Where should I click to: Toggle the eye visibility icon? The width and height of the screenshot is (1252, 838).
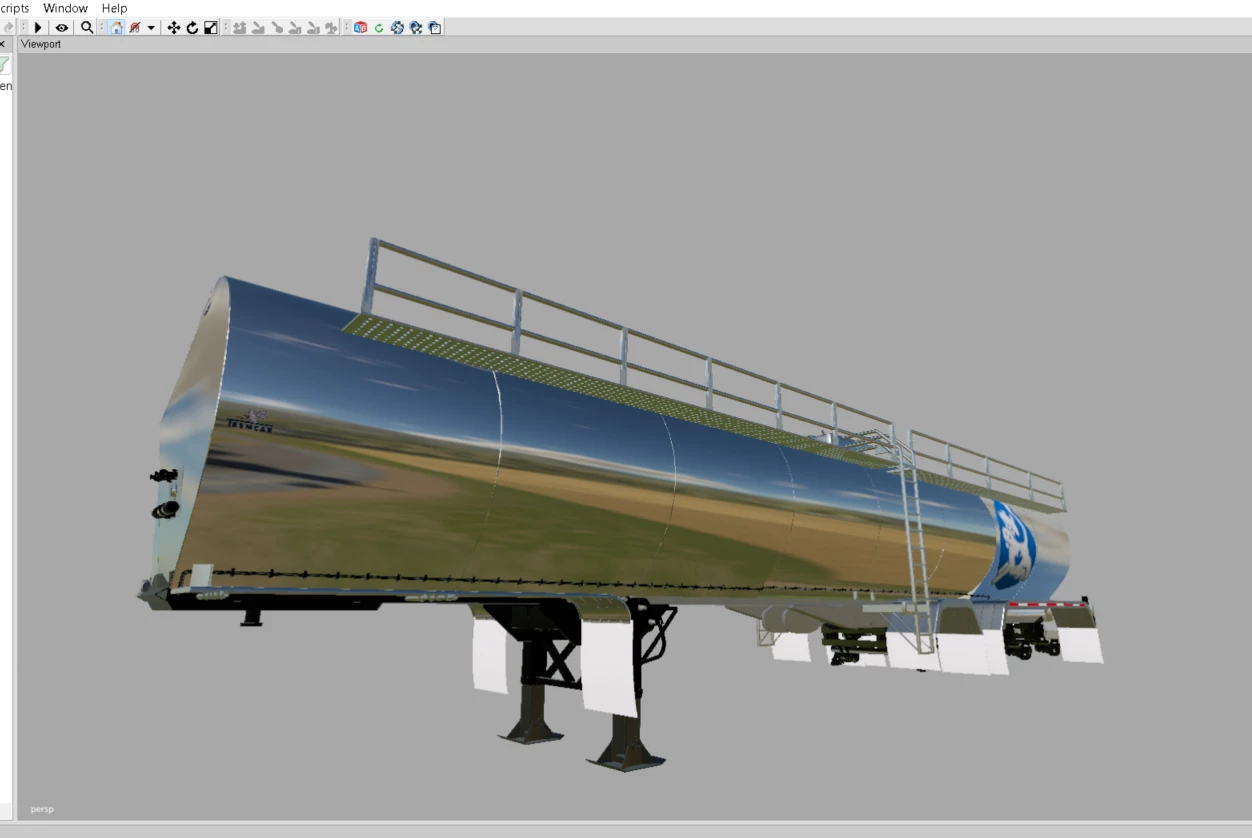[x=61, y=27]
